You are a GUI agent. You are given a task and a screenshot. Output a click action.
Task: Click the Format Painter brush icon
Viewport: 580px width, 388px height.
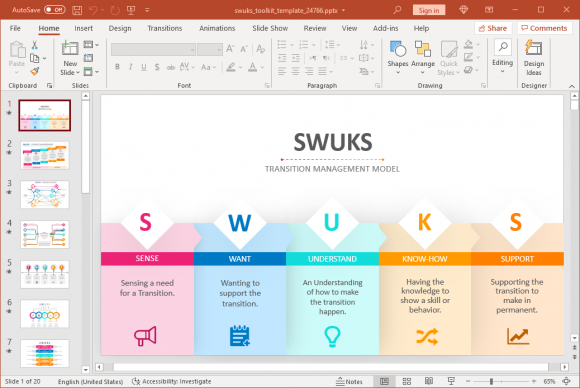(x=35, y=71)
